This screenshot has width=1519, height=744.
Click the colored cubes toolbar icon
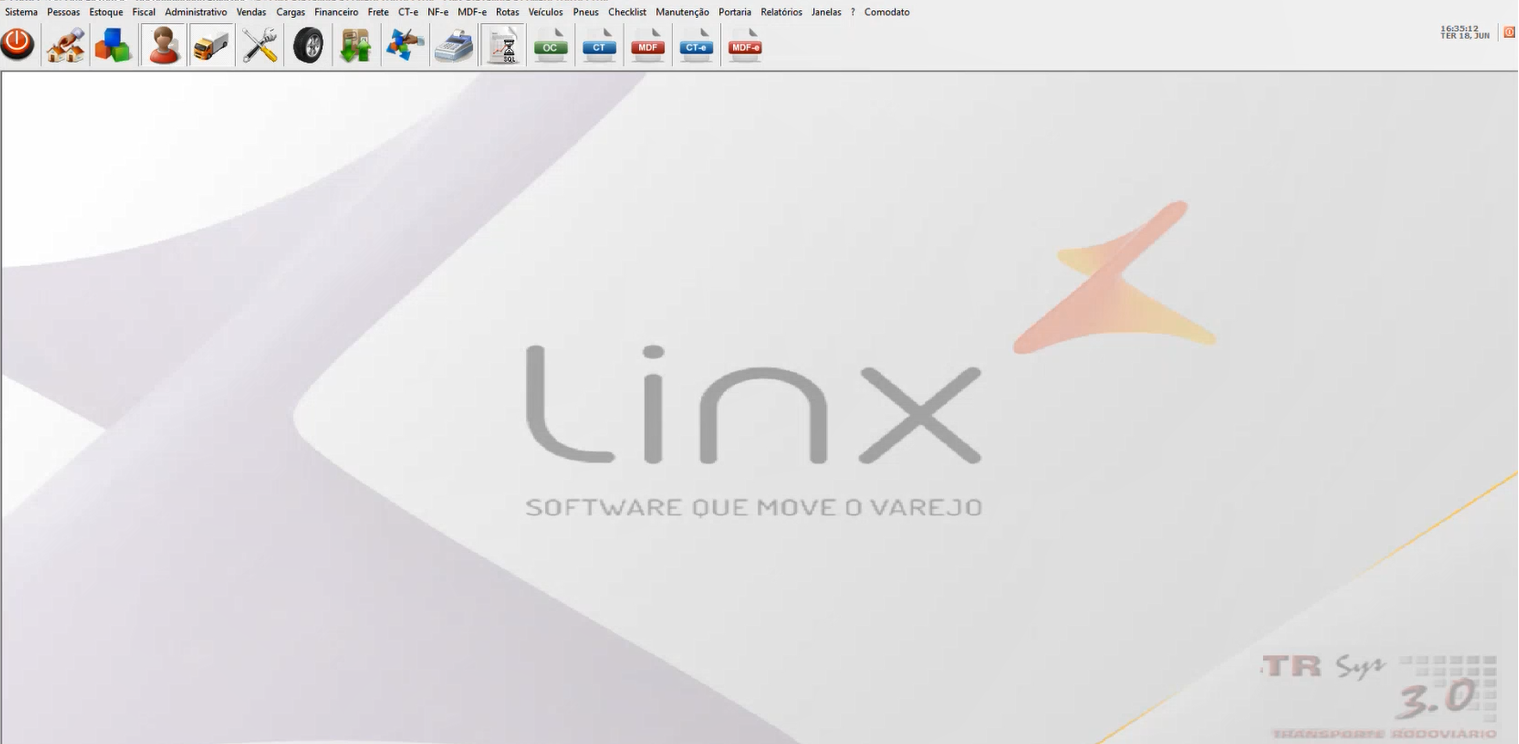point(114,46)
